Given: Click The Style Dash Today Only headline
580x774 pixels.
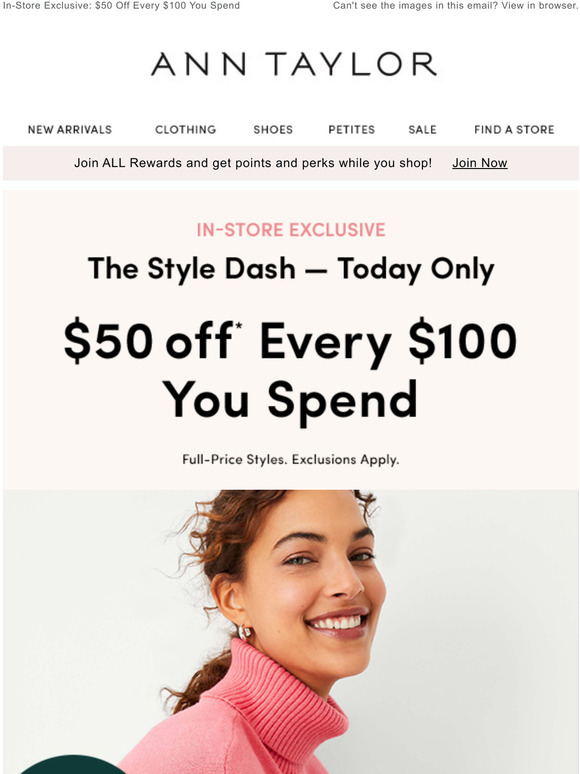Looking at the screenshot, I should point(291,270).
